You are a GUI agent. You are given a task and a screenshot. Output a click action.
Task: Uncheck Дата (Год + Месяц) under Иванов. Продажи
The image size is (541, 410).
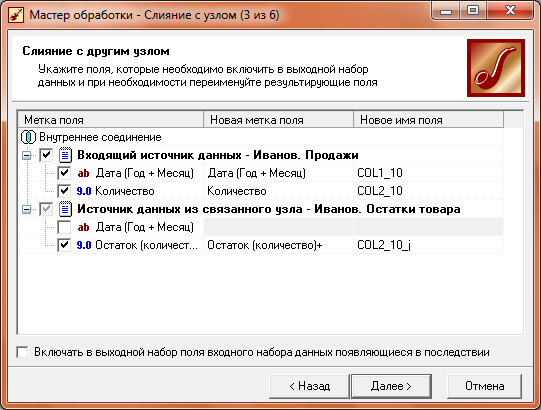click(64, 173)
